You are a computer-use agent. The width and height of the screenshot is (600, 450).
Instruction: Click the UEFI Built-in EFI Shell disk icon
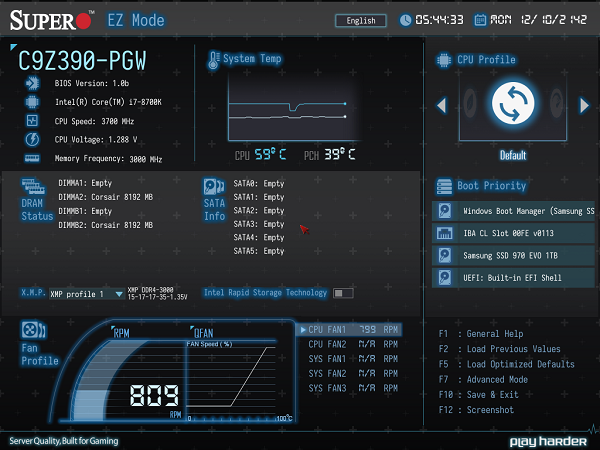tap(445, 277)
